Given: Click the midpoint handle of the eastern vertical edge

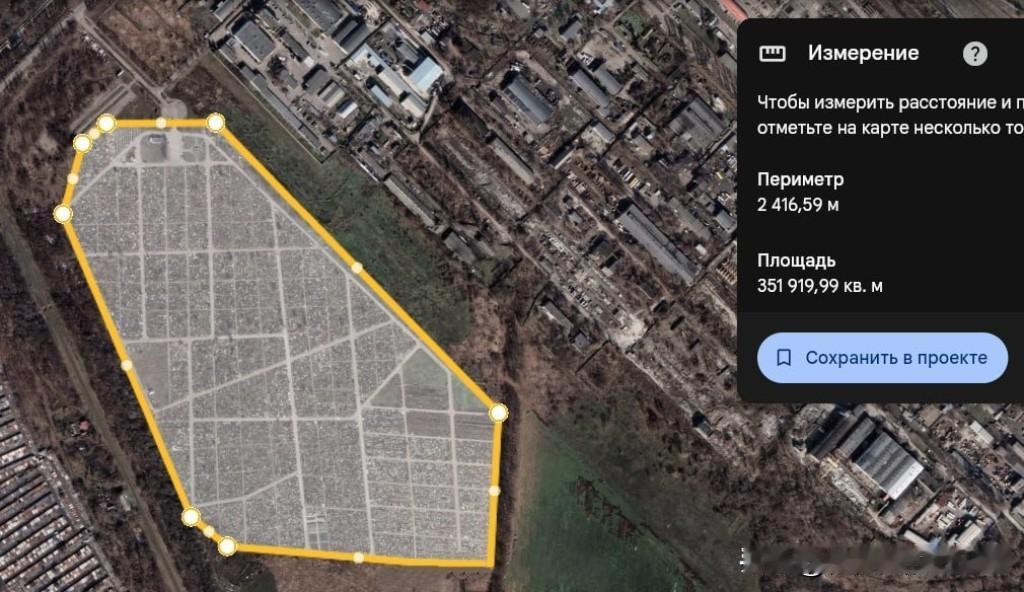Looking at the screenshot, I should coord(494,490).
